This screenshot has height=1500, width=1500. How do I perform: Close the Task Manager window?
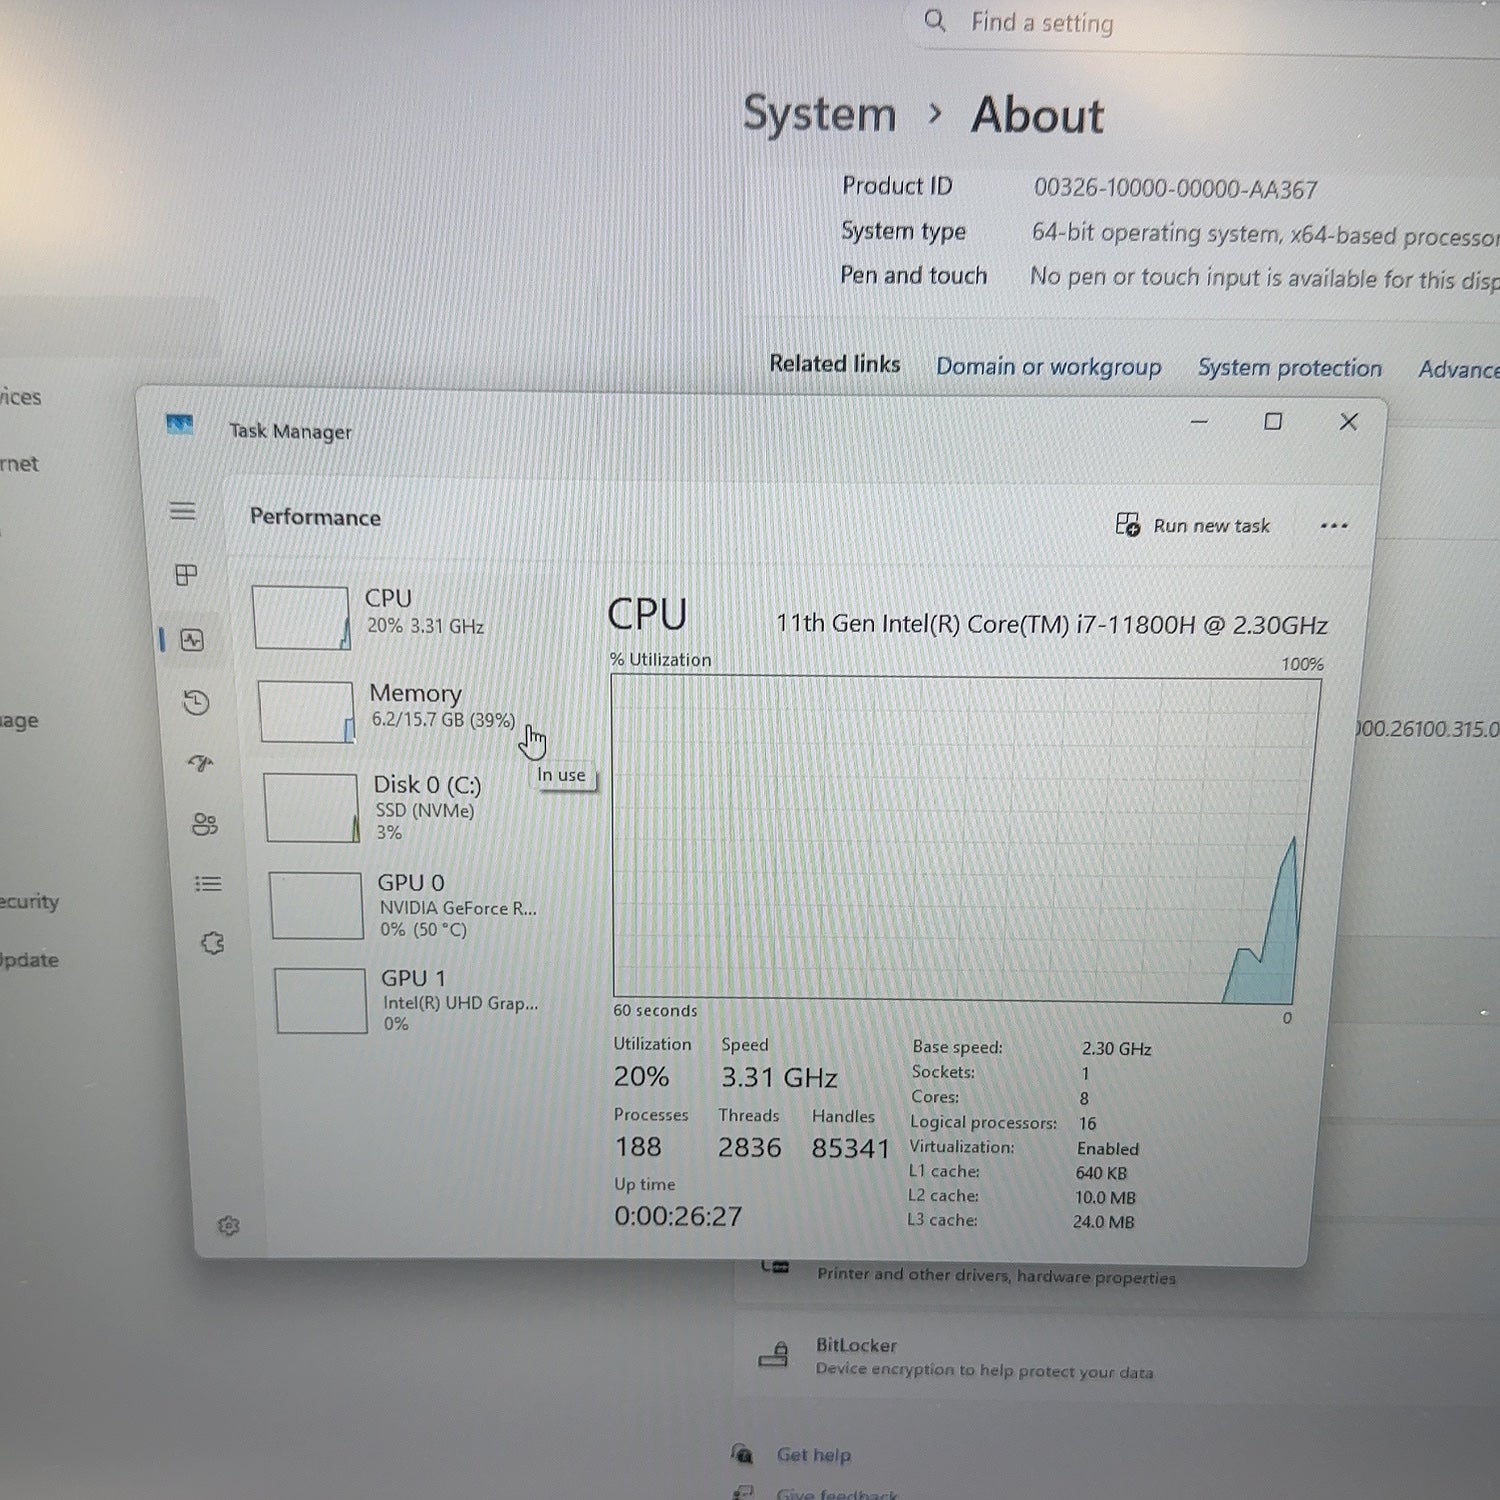tap(1348, 422)
